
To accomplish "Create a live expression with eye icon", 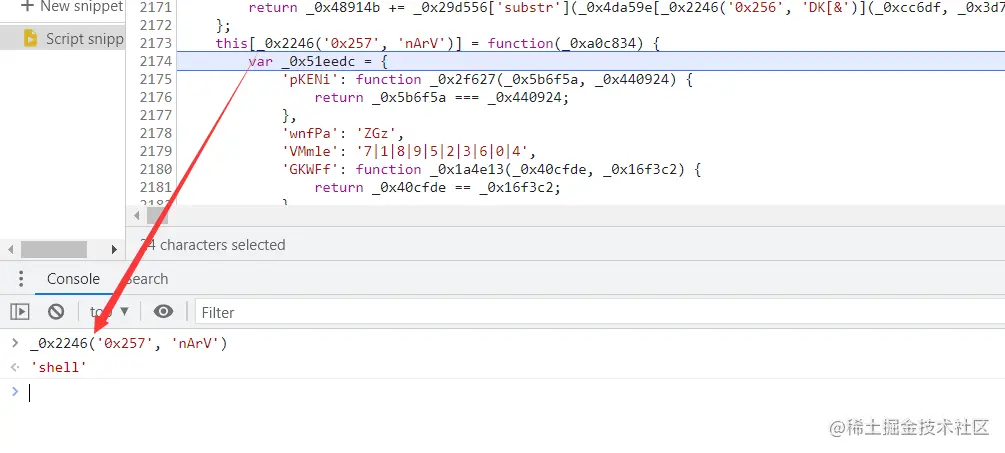I will coord(163,312).
